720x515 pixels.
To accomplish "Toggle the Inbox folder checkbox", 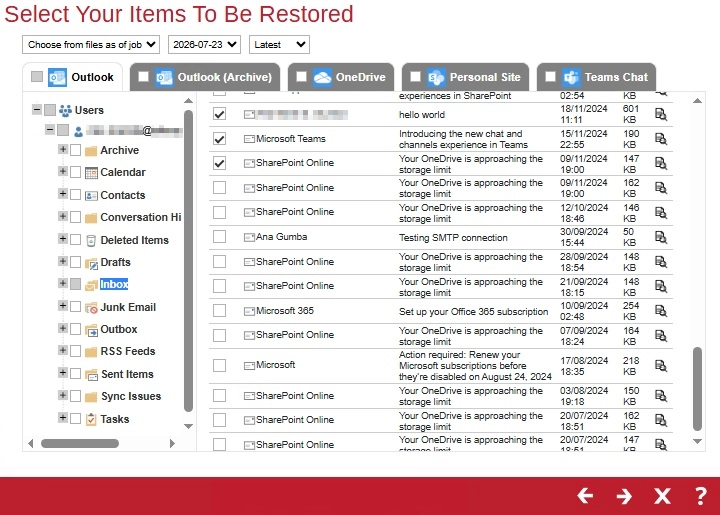I will point(75,284).
